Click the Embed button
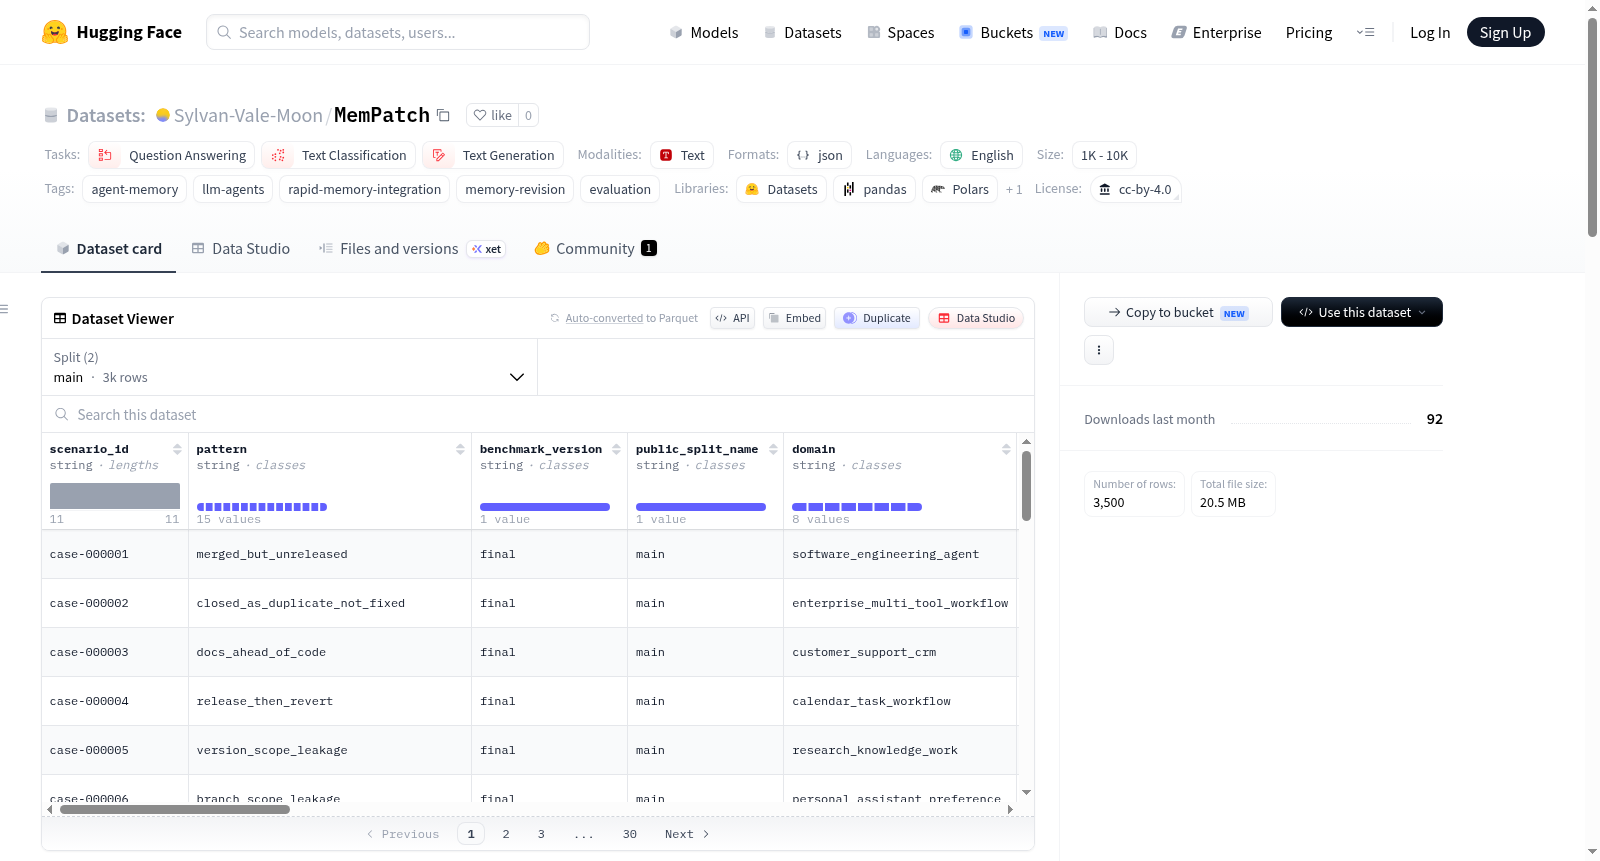 [x=794, y=318]
